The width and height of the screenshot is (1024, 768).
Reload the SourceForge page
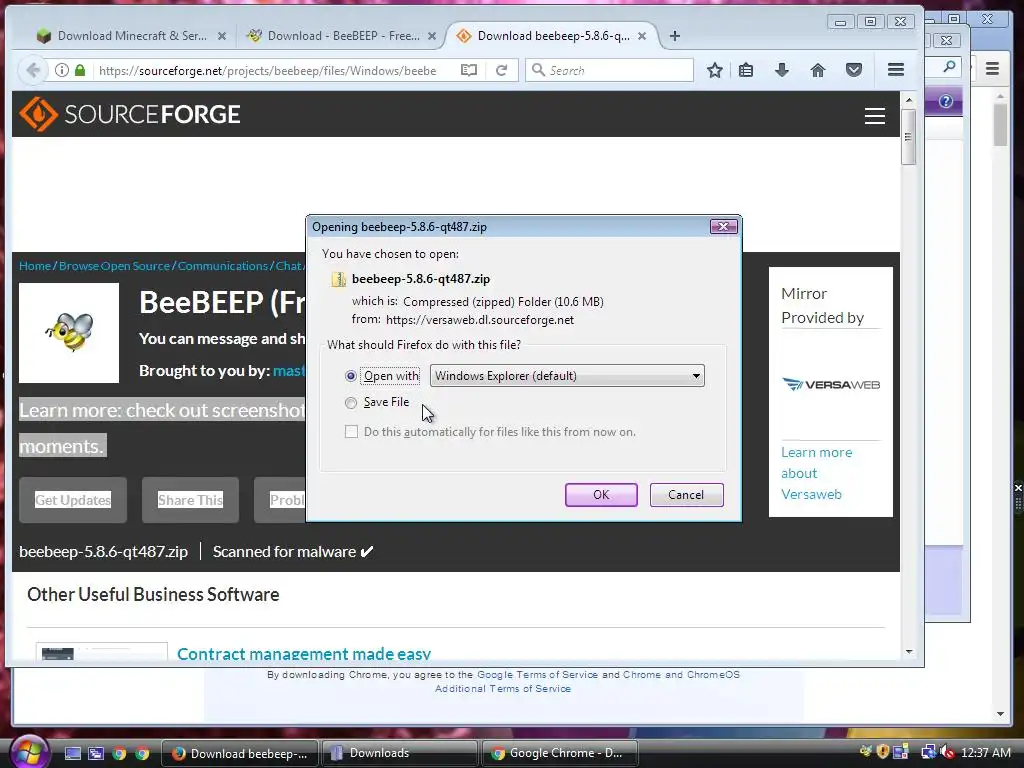[x=501, y=71]
